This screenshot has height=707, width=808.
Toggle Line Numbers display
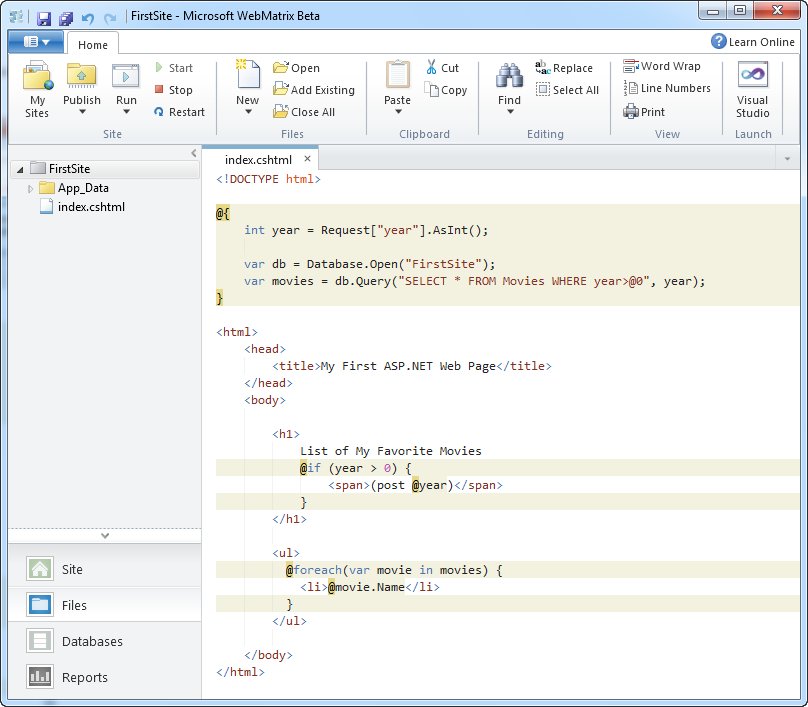(x=667, y=88)
